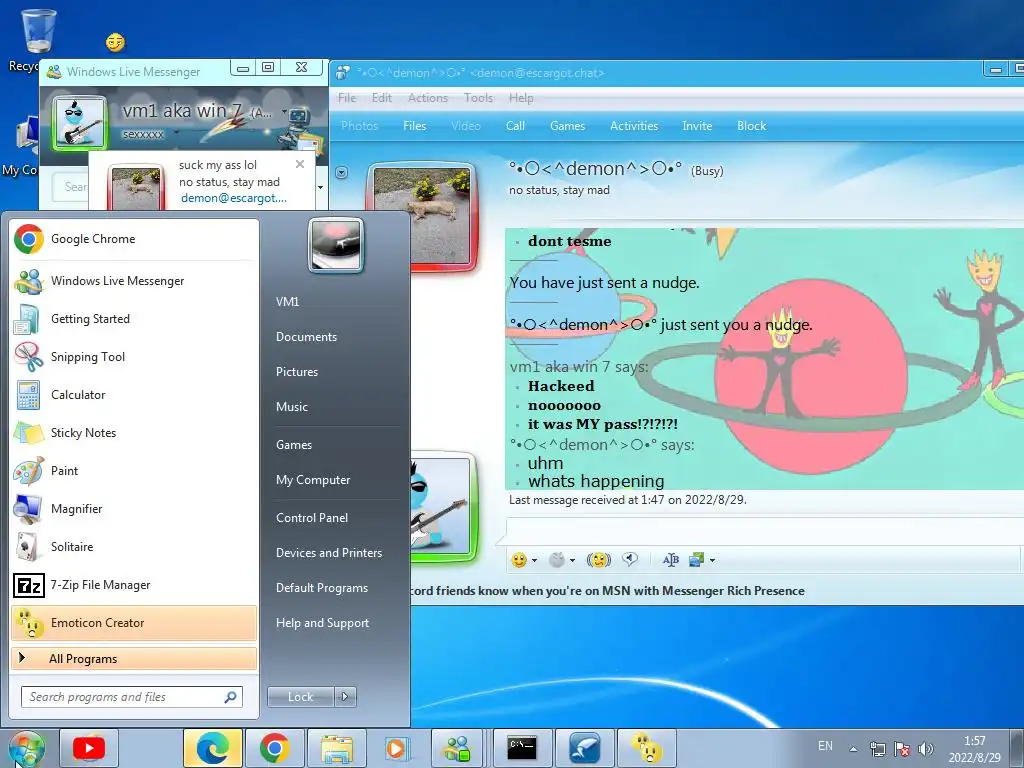Click the user account picture in Start menu
Image resolution: width=1024 pixels, height=768 pixels.
click(x=336, y=245)
